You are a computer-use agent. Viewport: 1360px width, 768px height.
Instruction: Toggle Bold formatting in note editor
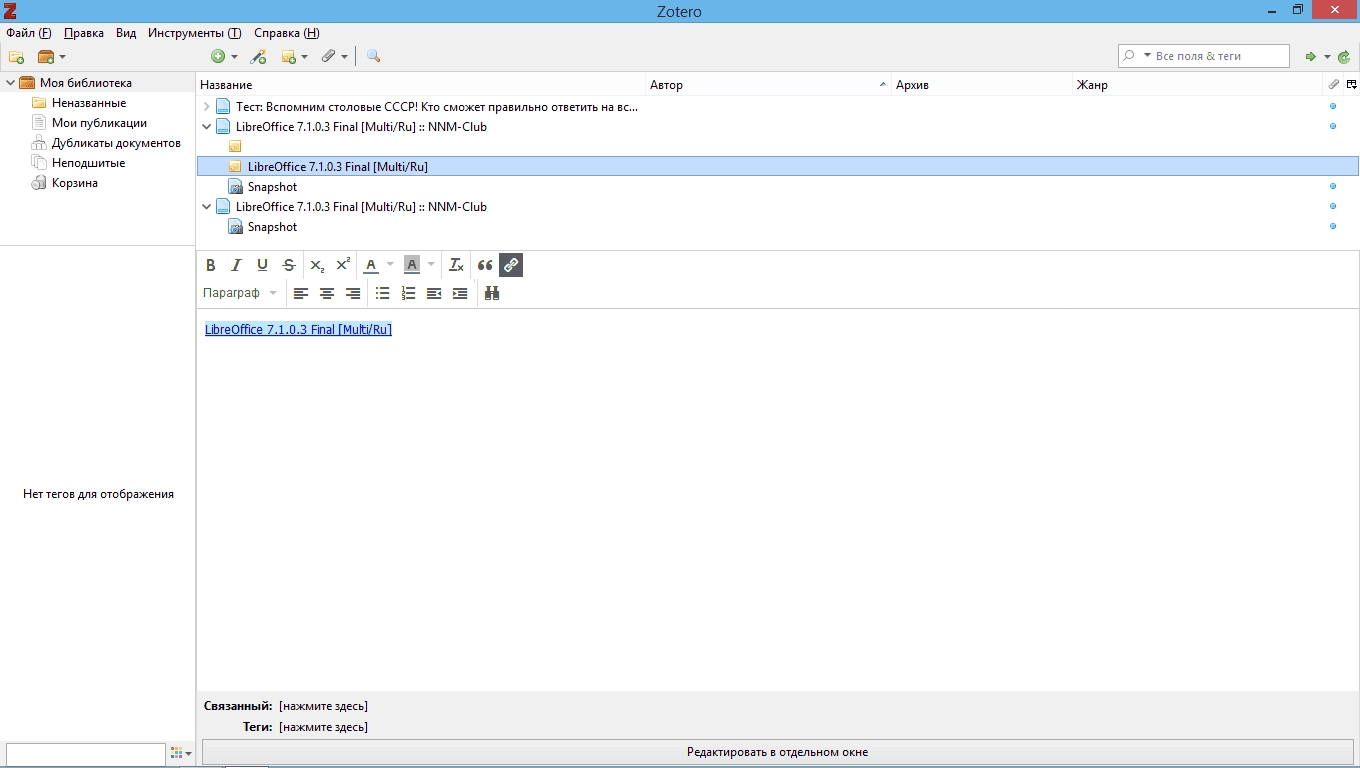point(210,265)
